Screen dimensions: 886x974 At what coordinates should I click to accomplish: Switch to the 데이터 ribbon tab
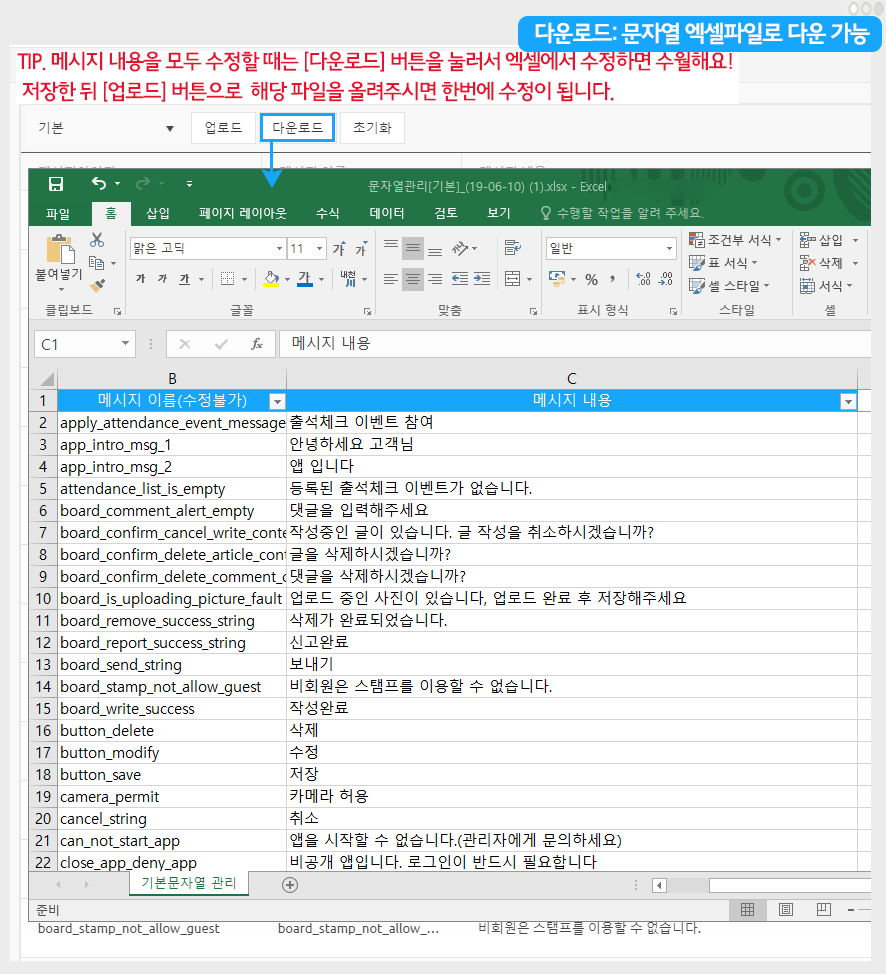point(387,213)
